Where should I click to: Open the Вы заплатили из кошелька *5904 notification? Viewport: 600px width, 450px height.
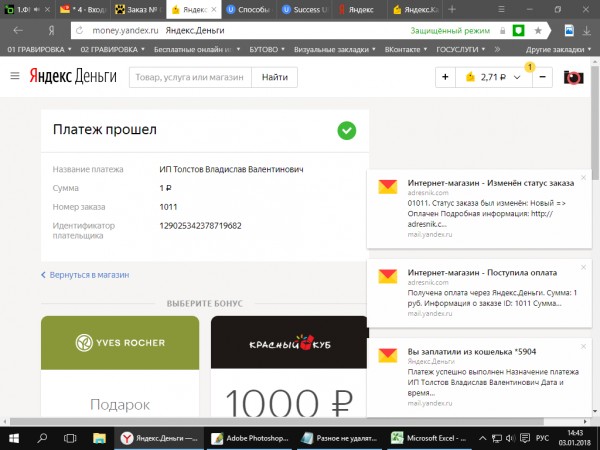tap(479, 377)
